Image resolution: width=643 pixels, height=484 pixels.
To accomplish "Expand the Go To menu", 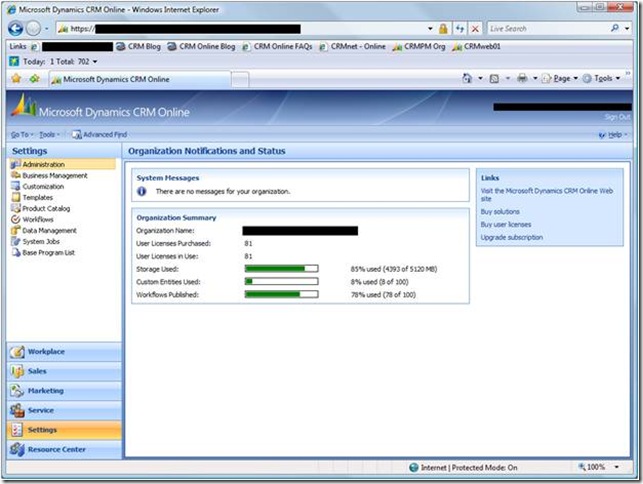I will 21,134.
